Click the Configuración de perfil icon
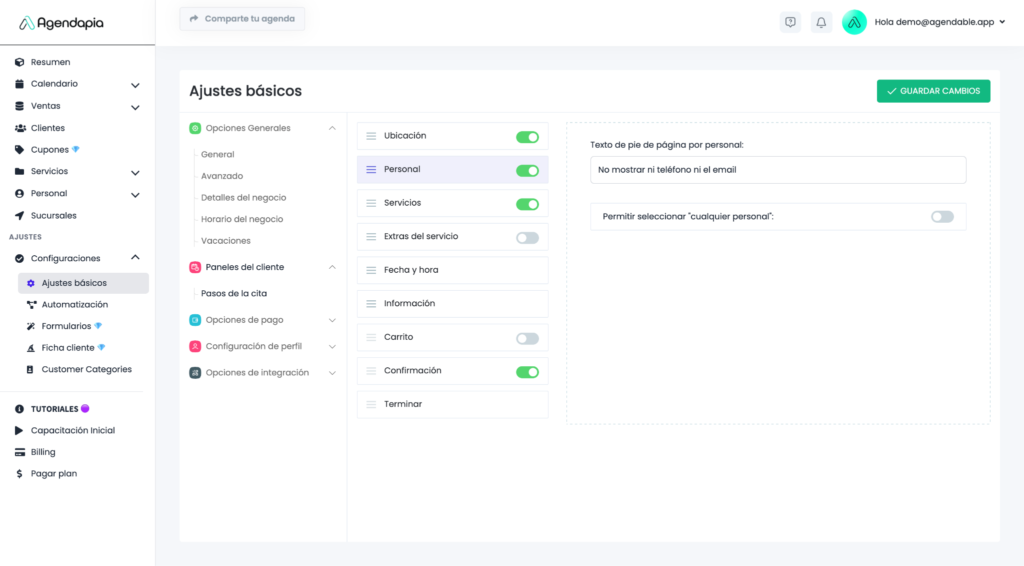Image resolution: width=1024 pixels, height=566 pixels. point(195,346)
